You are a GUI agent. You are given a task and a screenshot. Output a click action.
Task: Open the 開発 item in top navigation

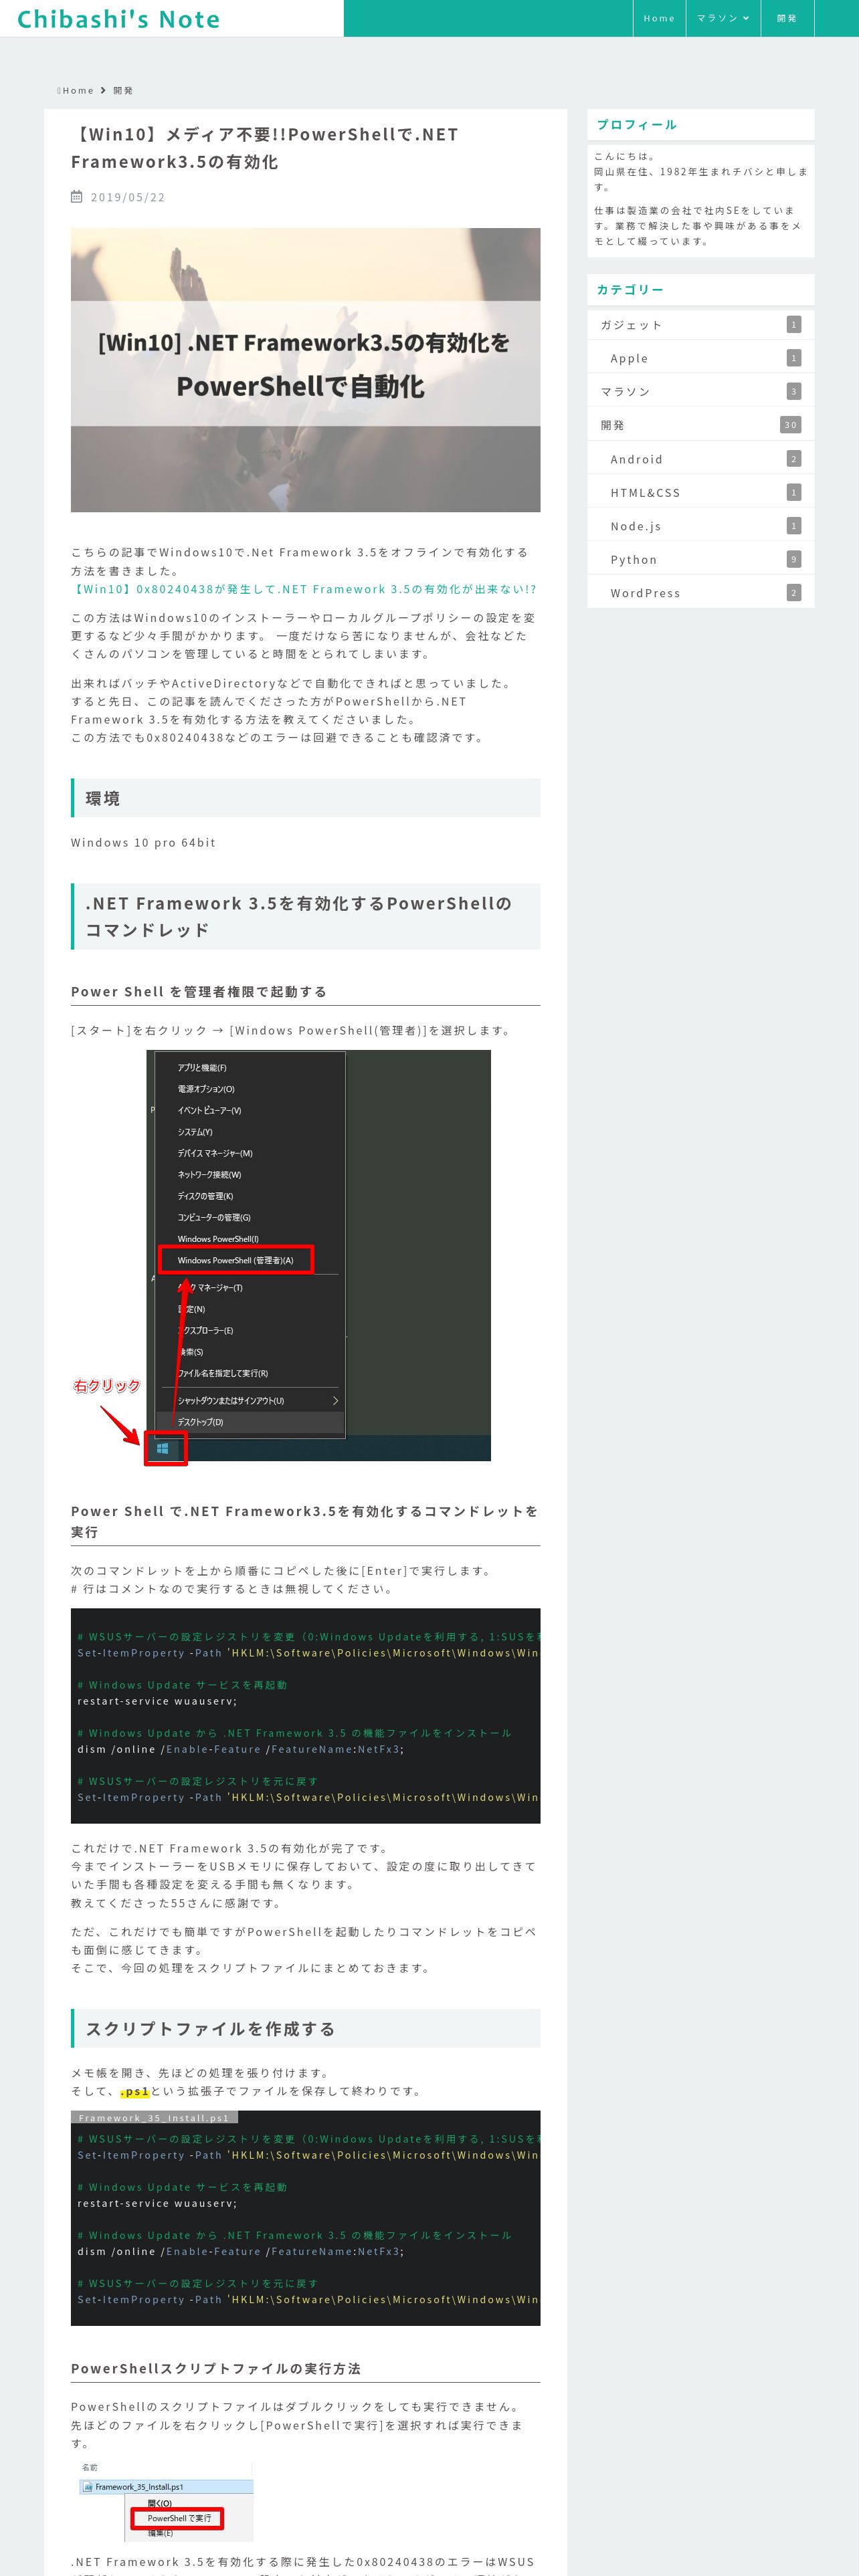(x=787, y=18)
